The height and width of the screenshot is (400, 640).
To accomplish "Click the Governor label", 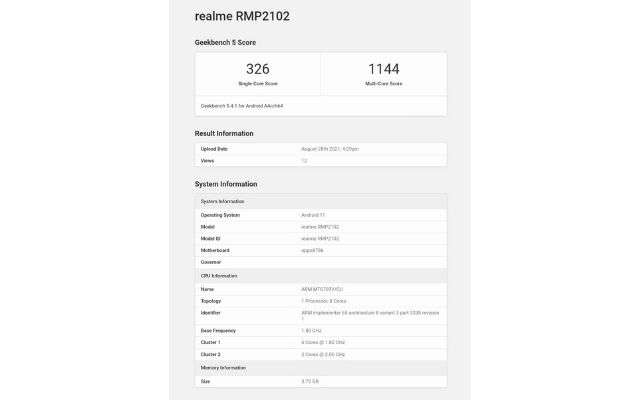I will point(211,262).
